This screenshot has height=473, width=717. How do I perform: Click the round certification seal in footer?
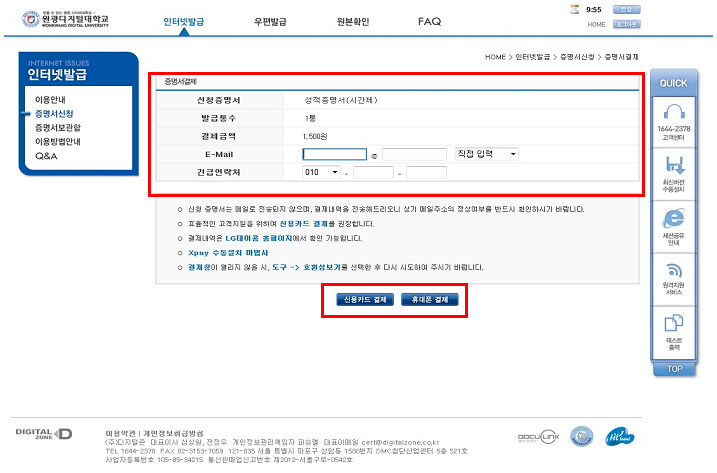coord(582,436)
